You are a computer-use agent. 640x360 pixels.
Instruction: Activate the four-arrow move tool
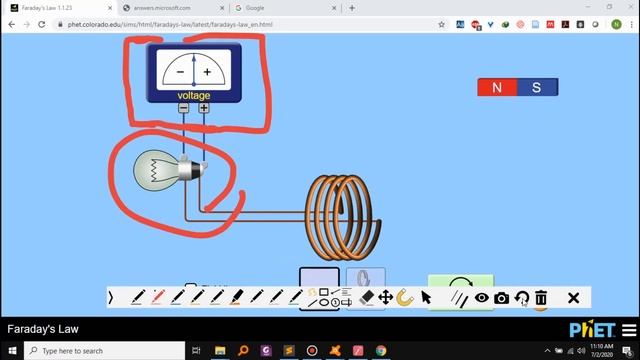coord(386,298)
